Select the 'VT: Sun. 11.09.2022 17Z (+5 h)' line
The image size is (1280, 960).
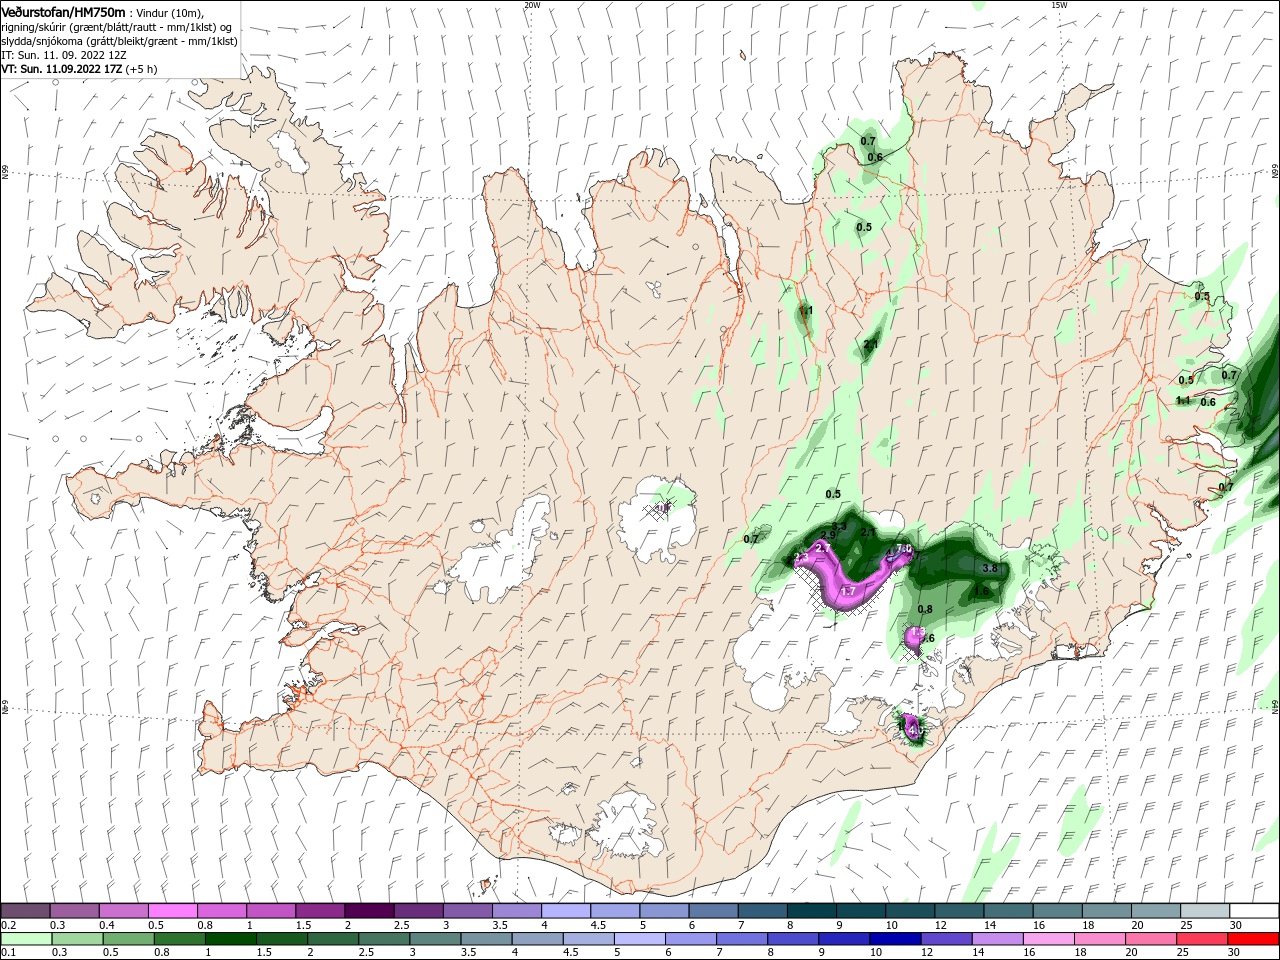(78, 70)
